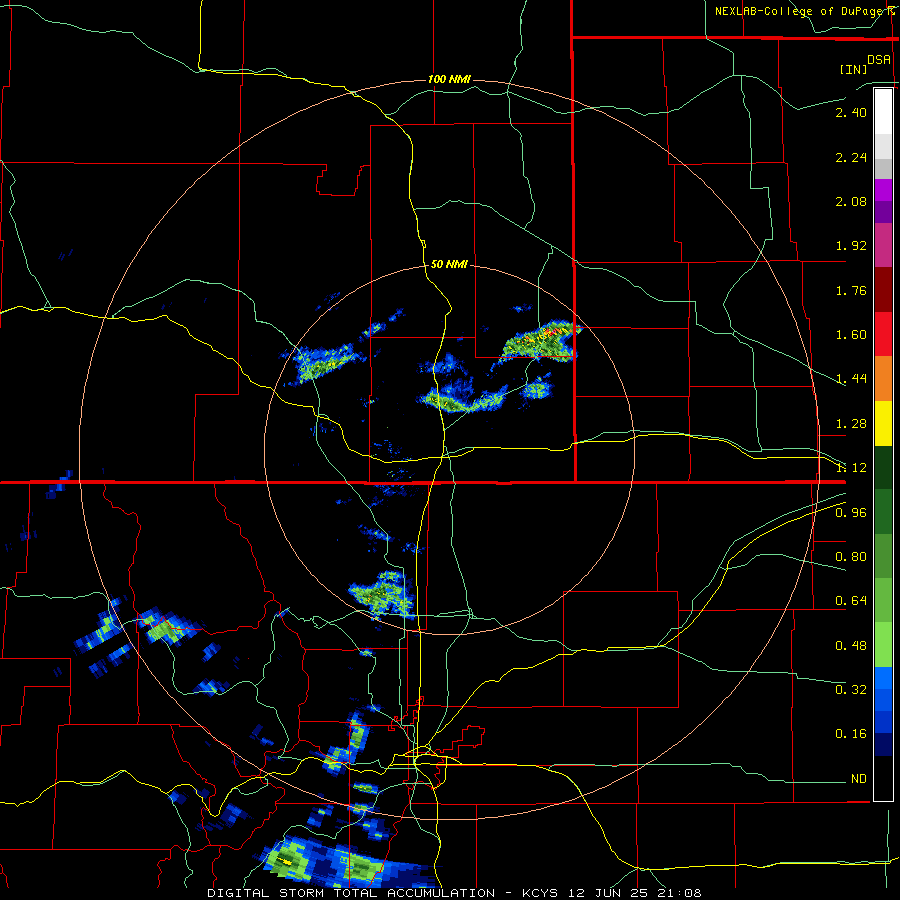Click the 0.64 legend value
The image size is (900, 900).
[x=851, y=601]
